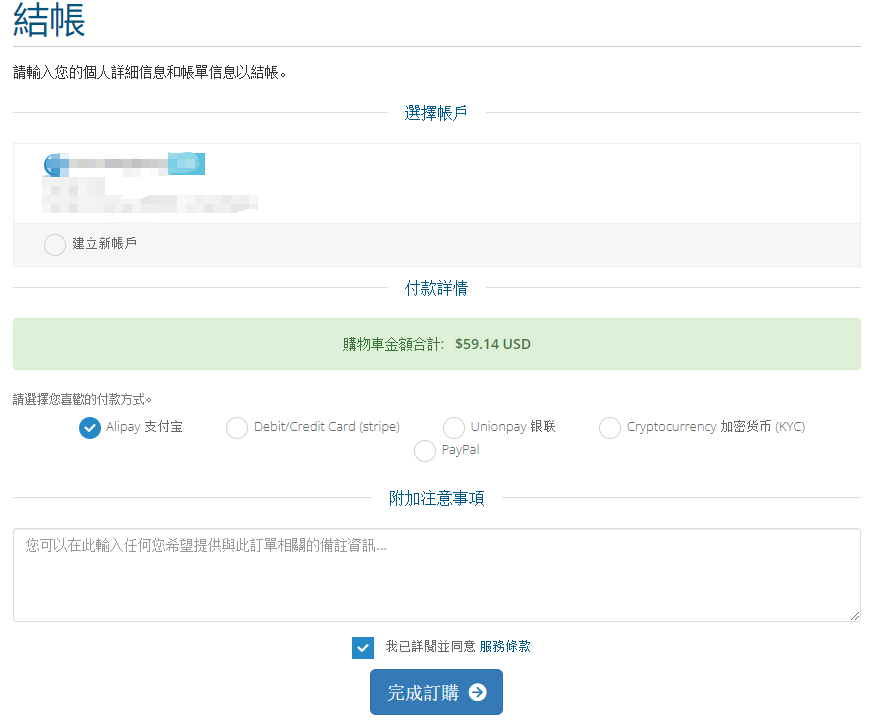This screenshot has width=880, height=725.
Task: Select the blurred existing account radio
Action: [54, 164]
